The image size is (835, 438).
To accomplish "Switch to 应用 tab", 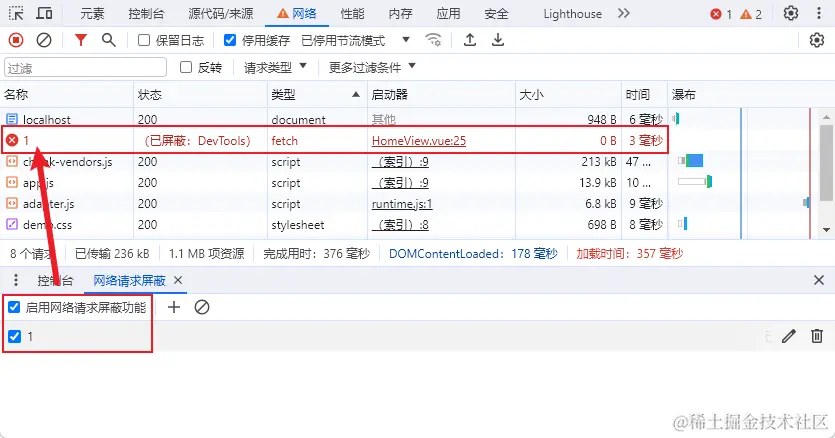I will [x=448, y=14].
